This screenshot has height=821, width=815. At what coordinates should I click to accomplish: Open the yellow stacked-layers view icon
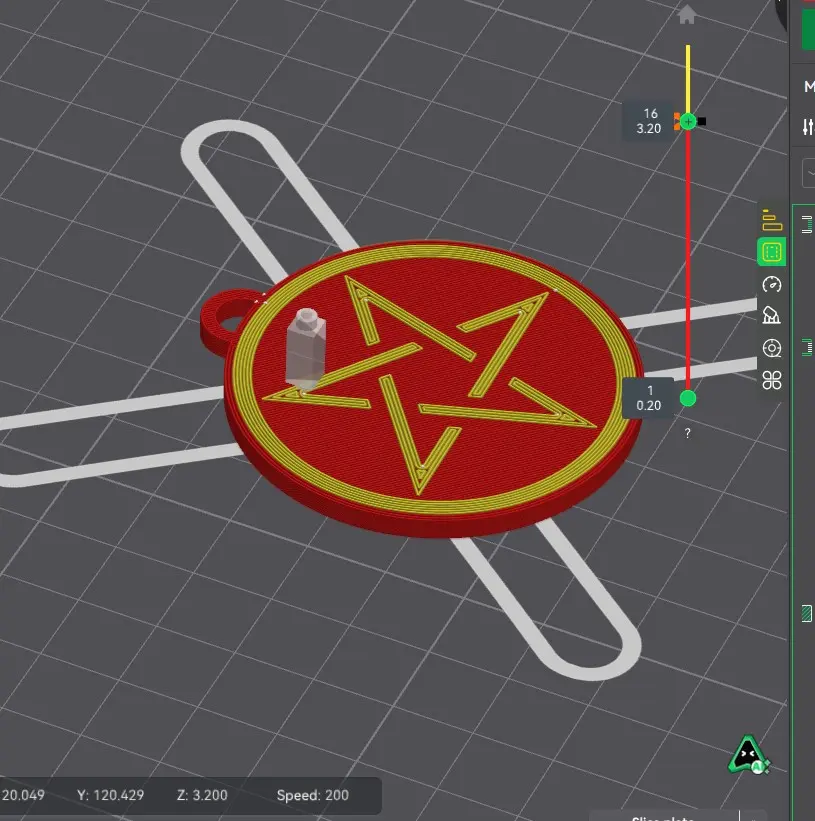pos(772,220)
